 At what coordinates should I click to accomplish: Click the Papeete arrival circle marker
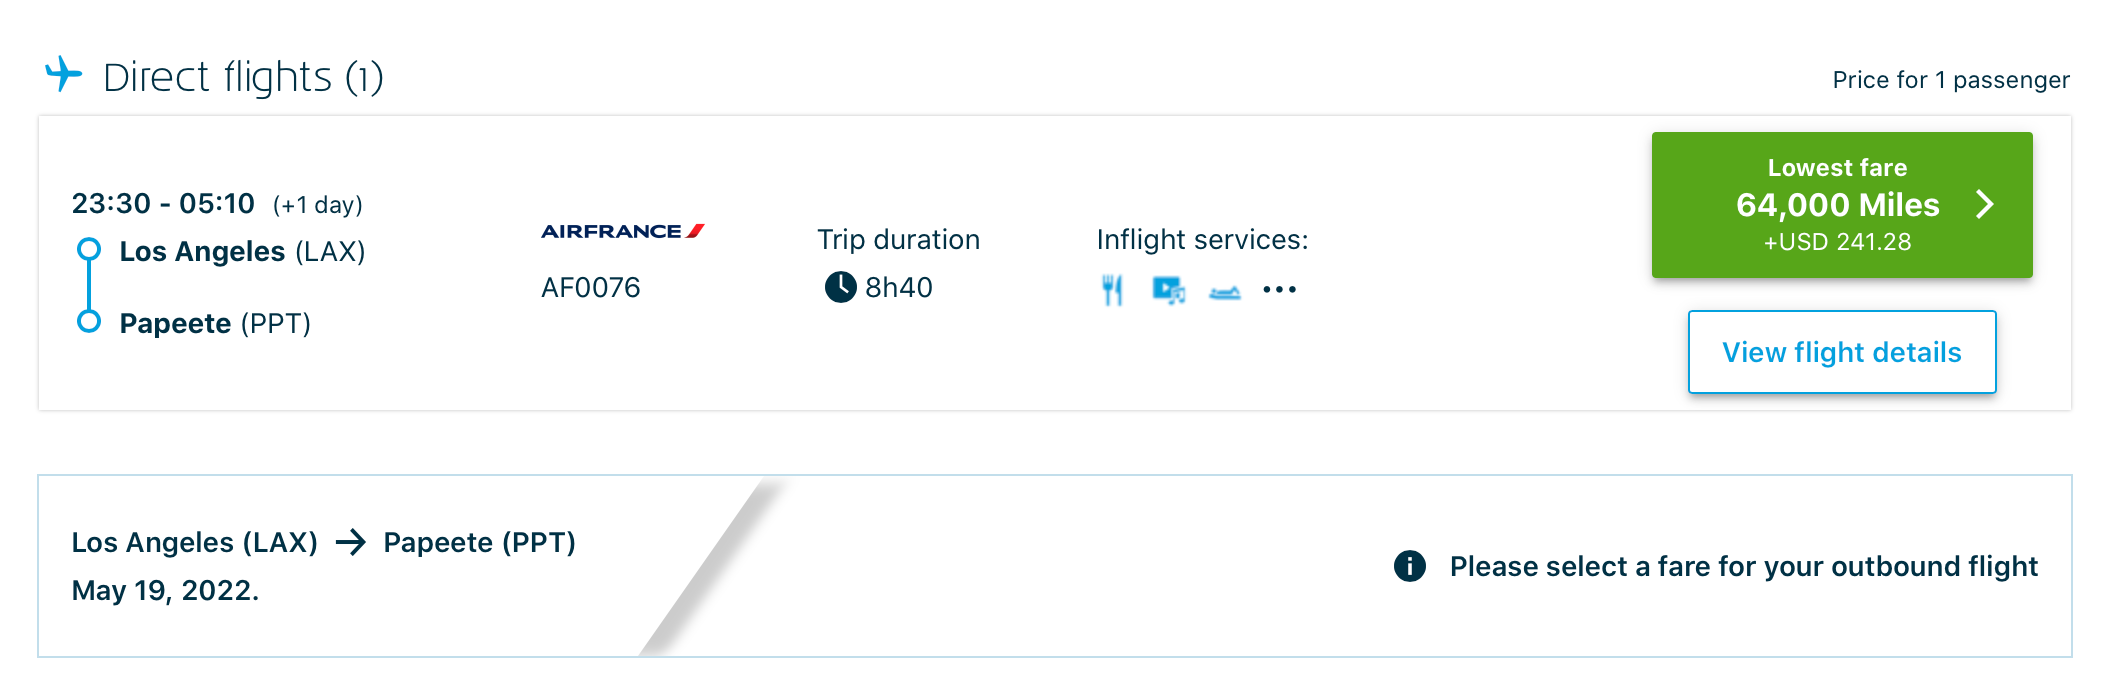pos(89,321)
